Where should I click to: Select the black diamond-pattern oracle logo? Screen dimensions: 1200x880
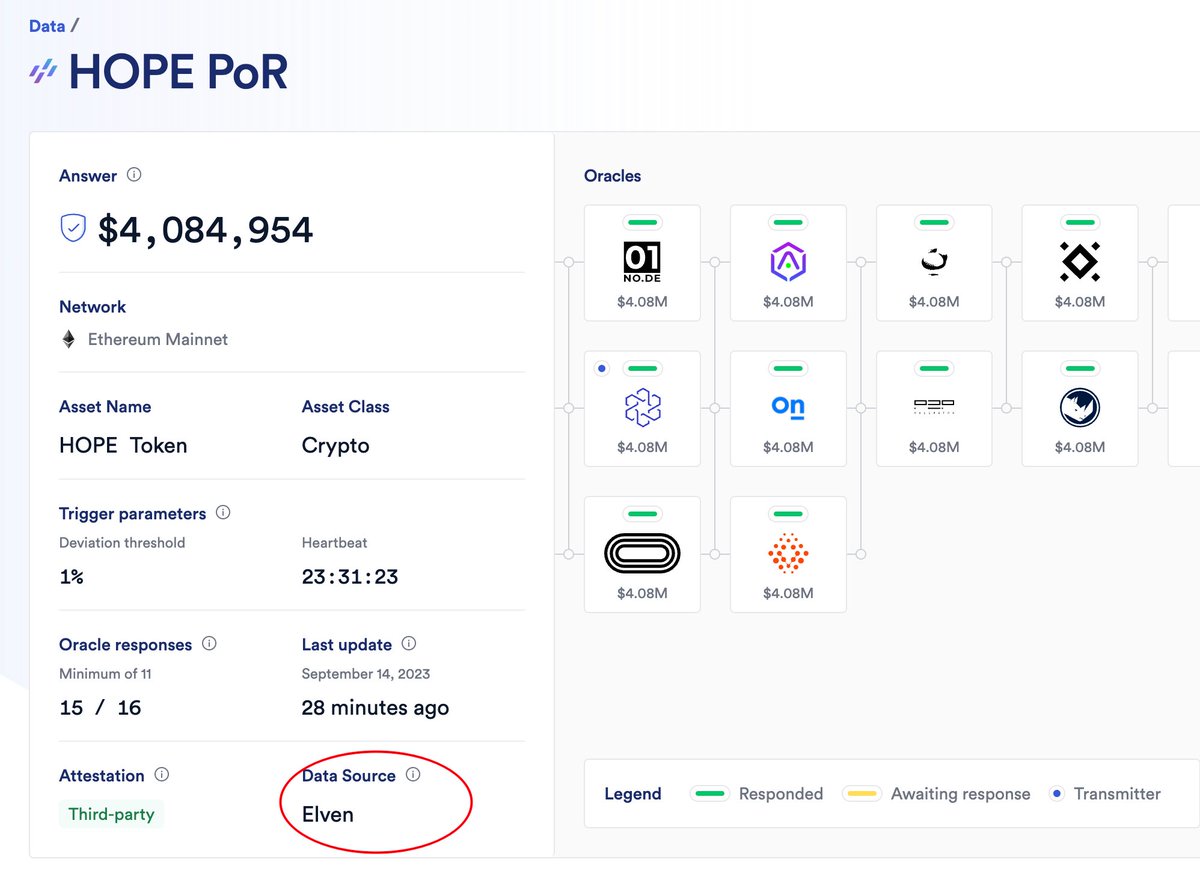coord(1080,262)
